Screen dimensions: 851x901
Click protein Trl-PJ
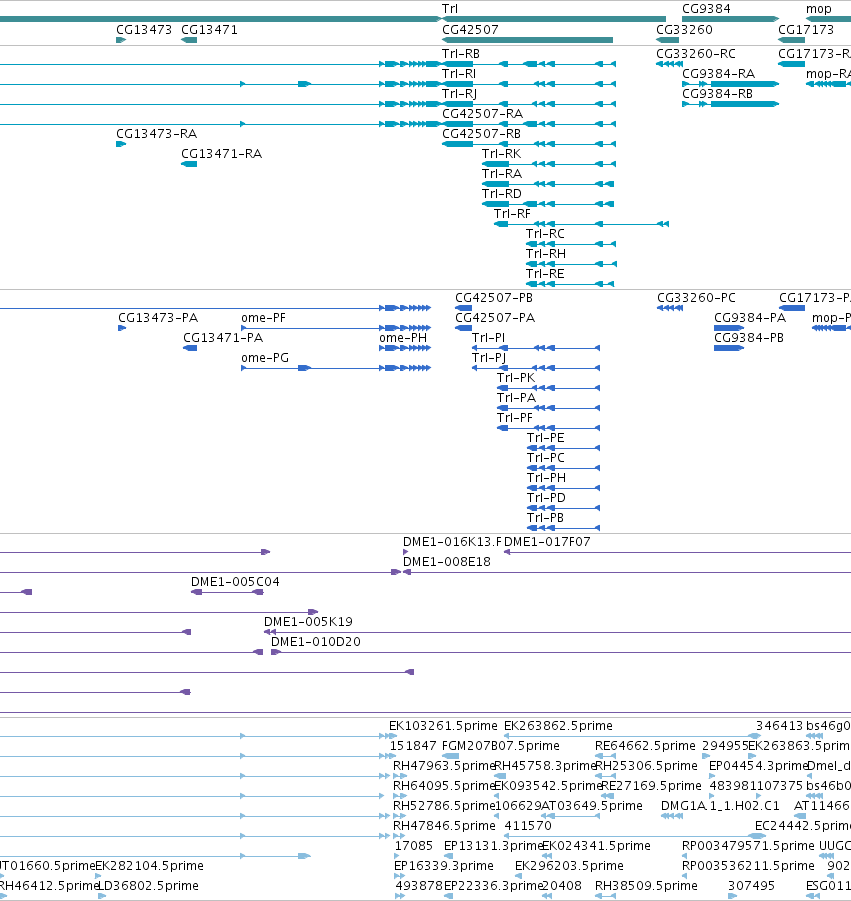pyautogui.click(x=489, y=358)
